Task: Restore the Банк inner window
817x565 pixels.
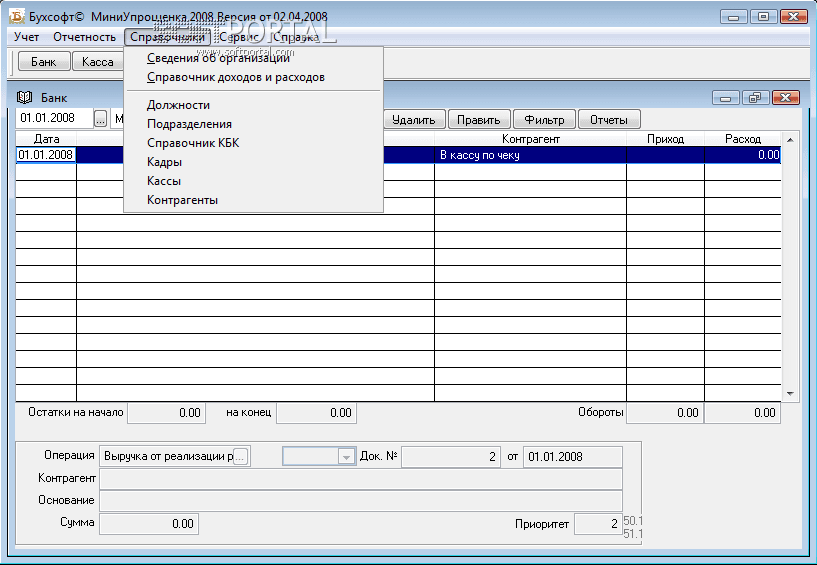Action: (x=755, y=97)
